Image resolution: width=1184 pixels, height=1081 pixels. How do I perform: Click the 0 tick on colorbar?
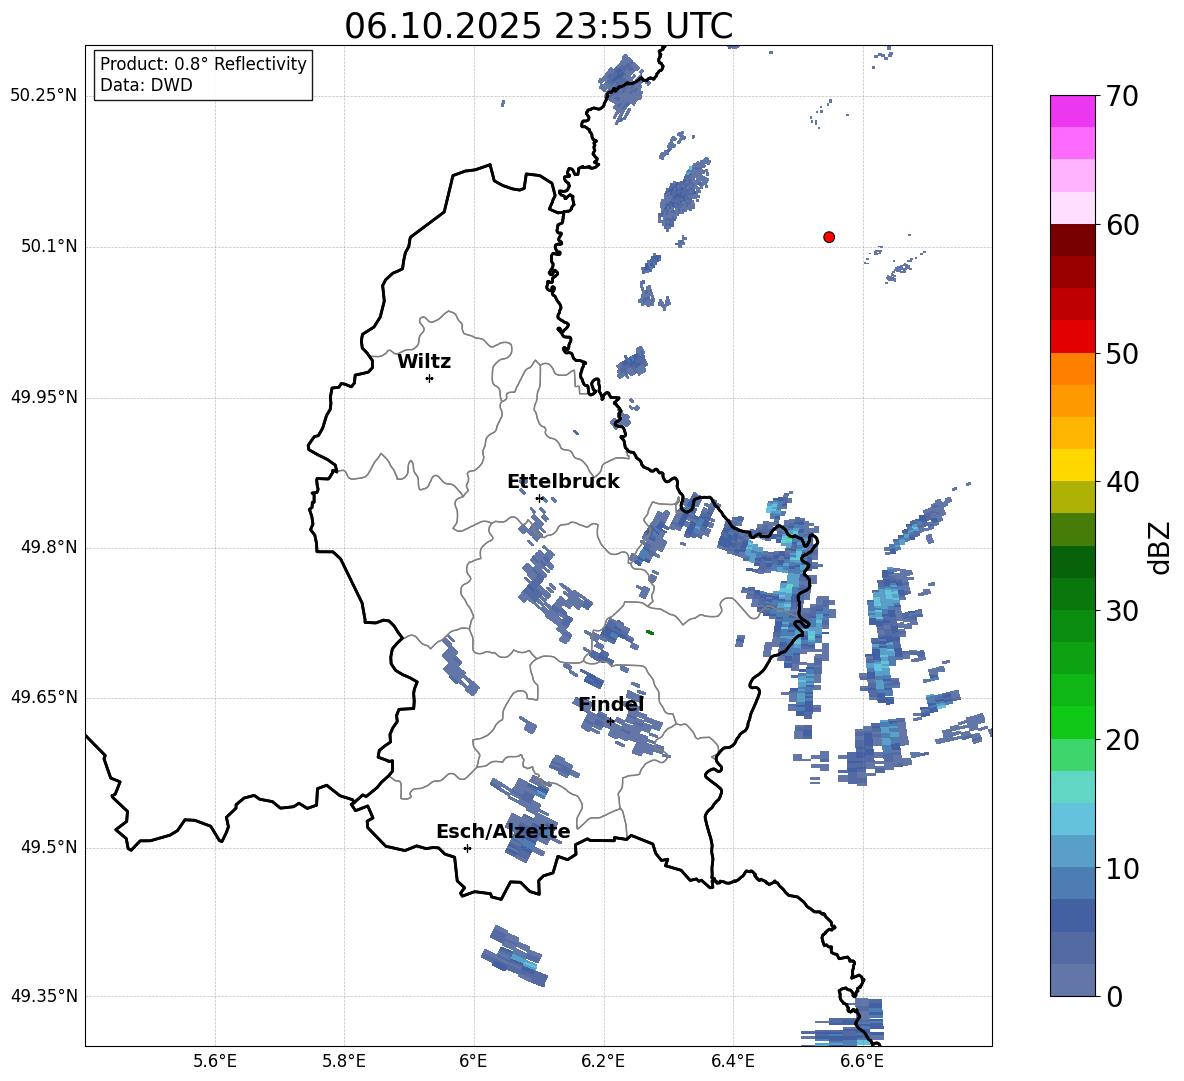[x=1114, y=996]
